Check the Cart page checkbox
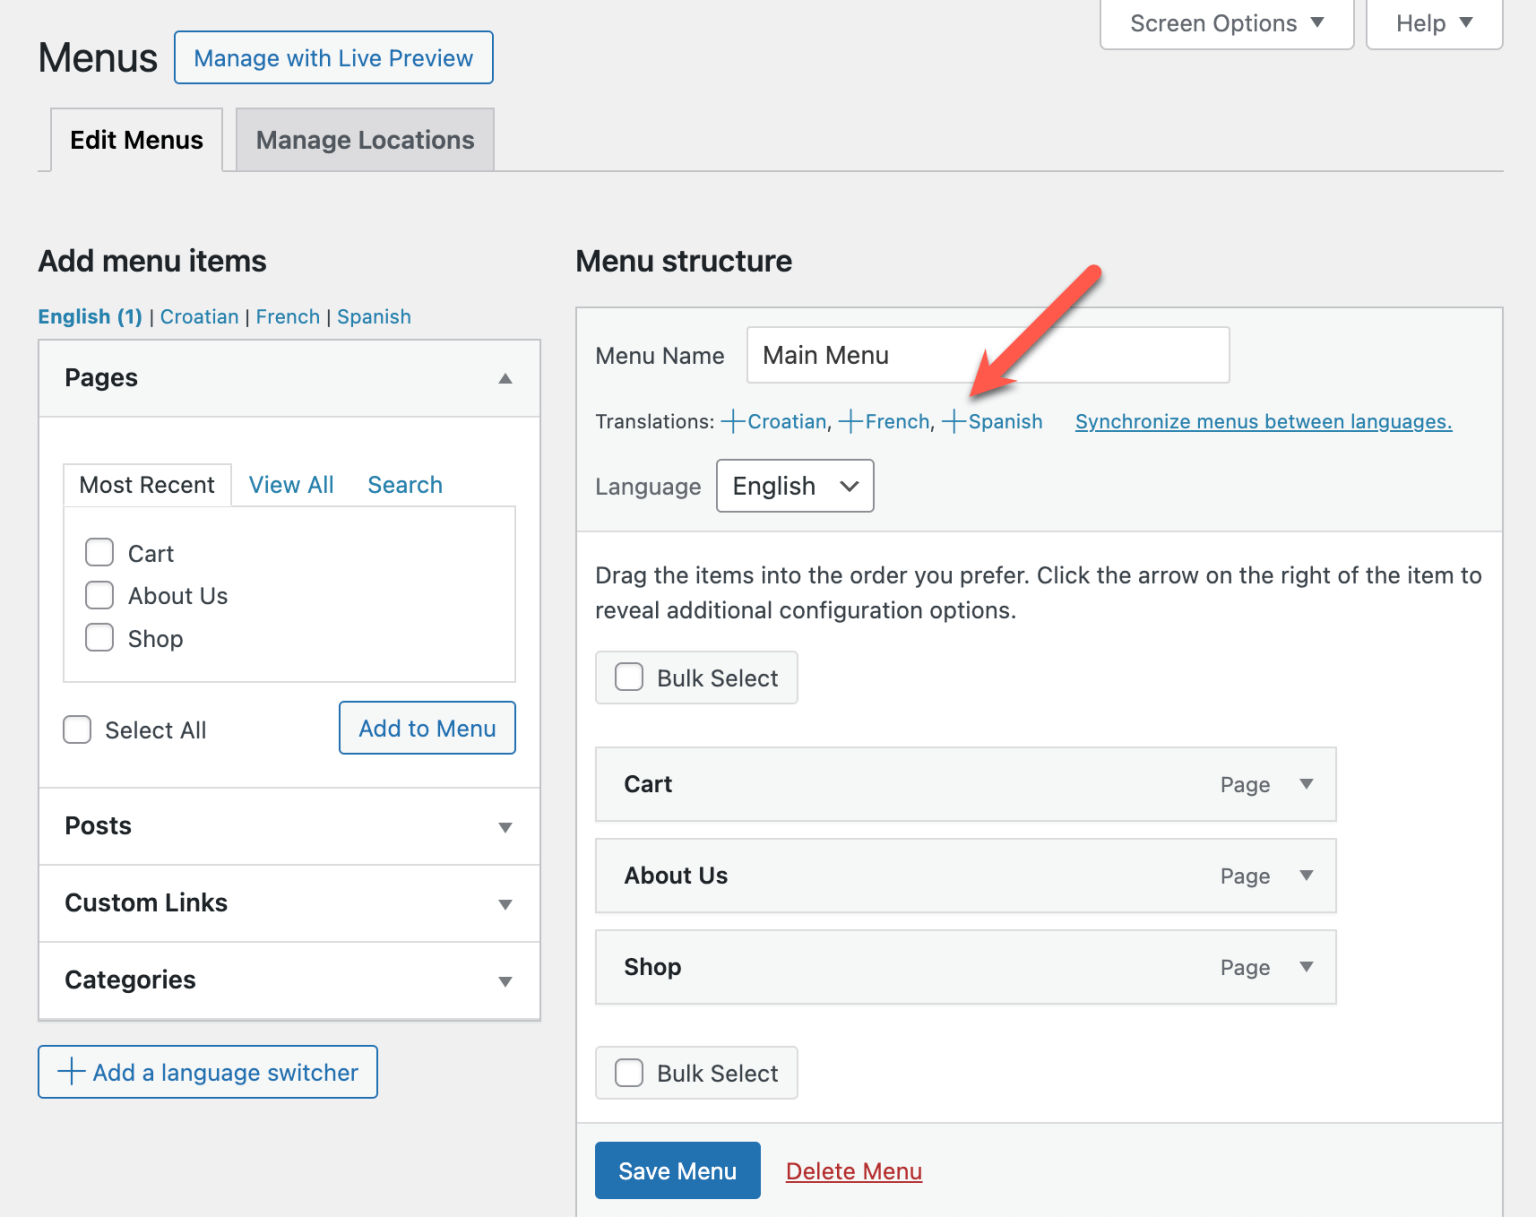The height and width of the screenshot is (1217, 1536). coord(99,552)
